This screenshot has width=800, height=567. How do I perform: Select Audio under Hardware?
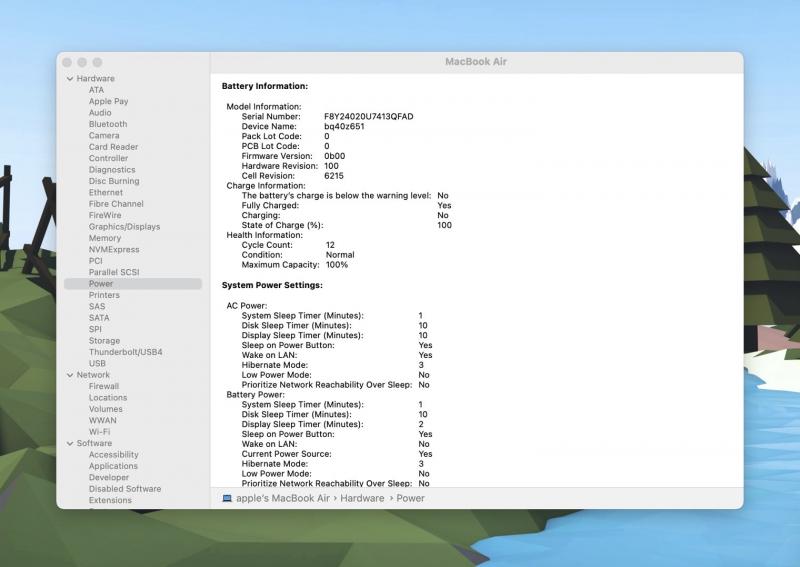tap(99, 113)
